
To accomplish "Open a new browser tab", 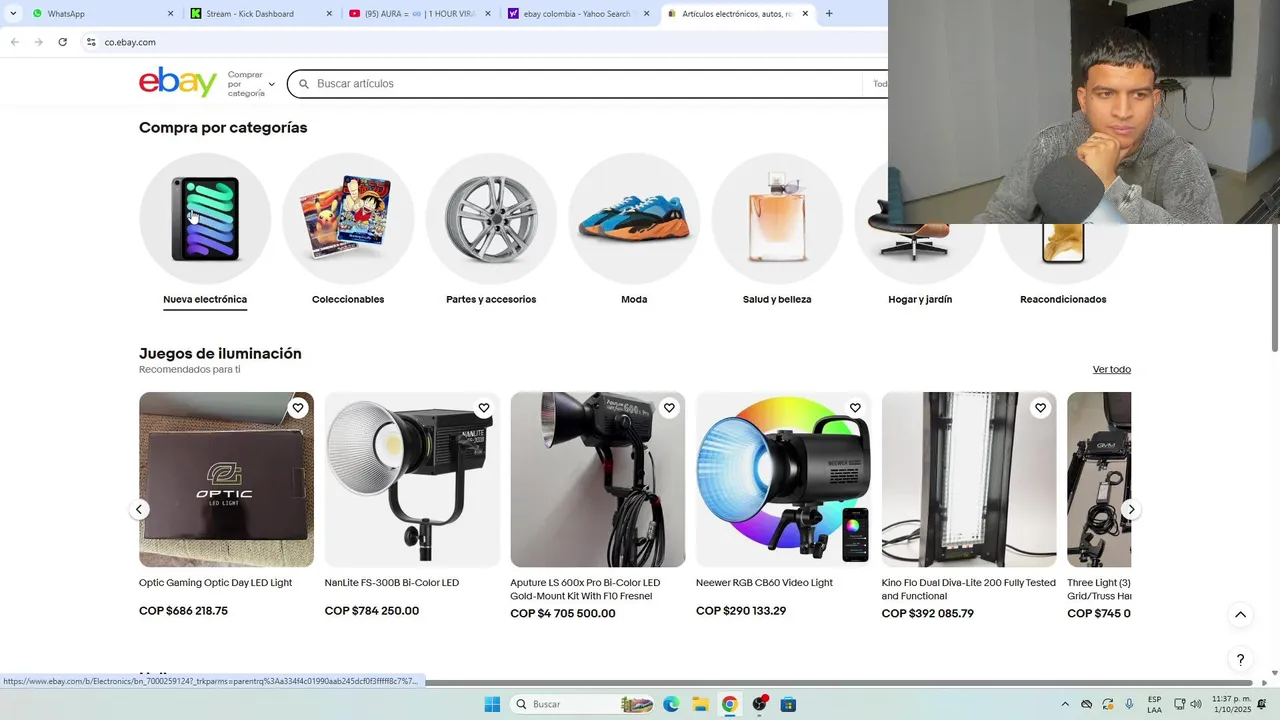I will [829, 14].
